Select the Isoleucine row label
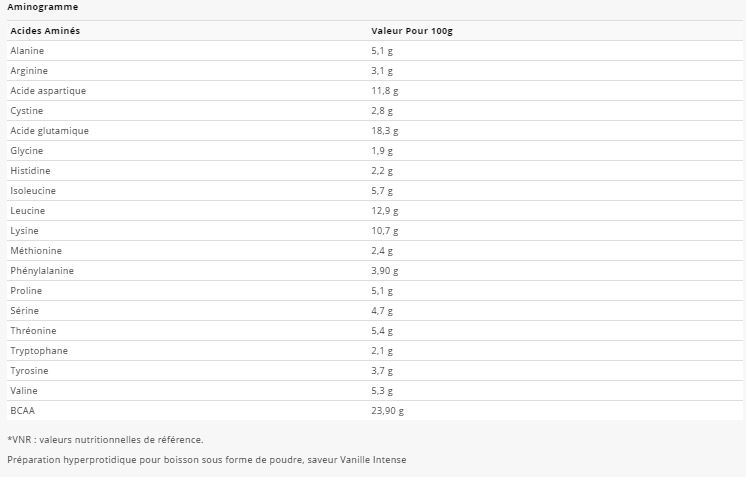Image resolution: width=746 pixels, height=477 pixels. click(x=33, y=191)
